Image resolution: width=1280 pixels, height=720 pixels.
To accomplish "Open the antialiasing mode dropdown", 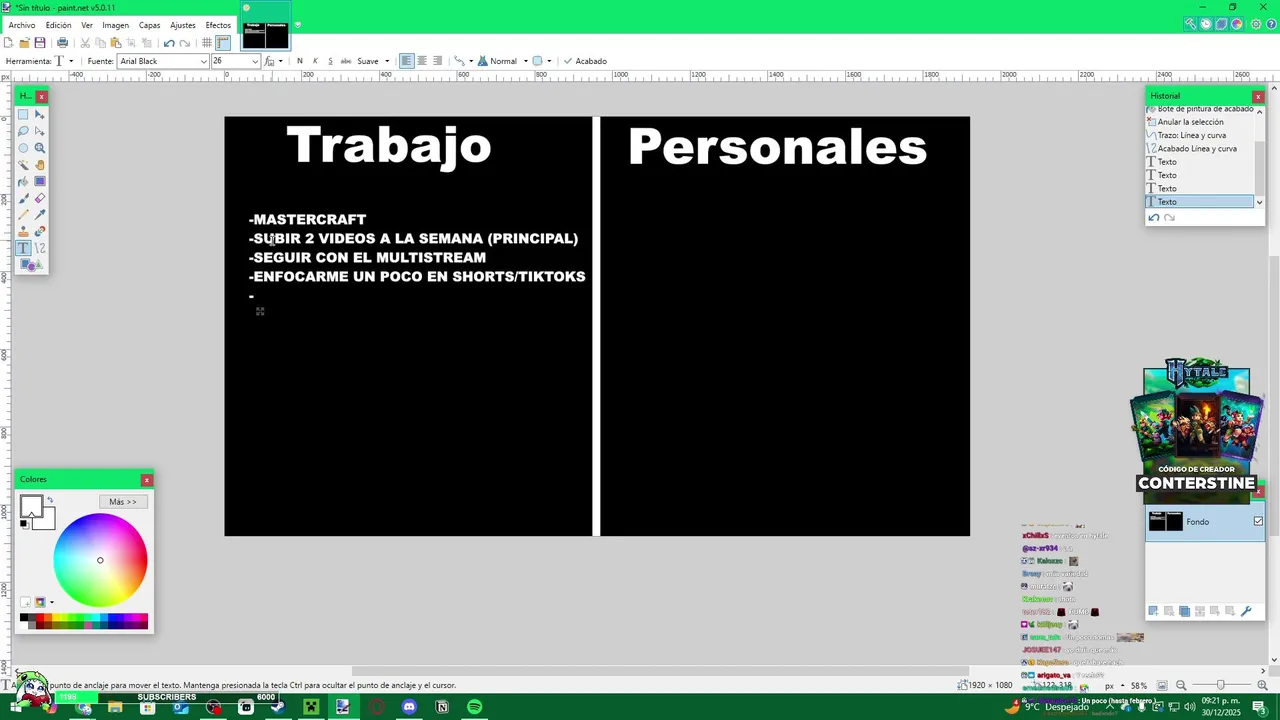I will pyautogui.click(x=542, y=61).
